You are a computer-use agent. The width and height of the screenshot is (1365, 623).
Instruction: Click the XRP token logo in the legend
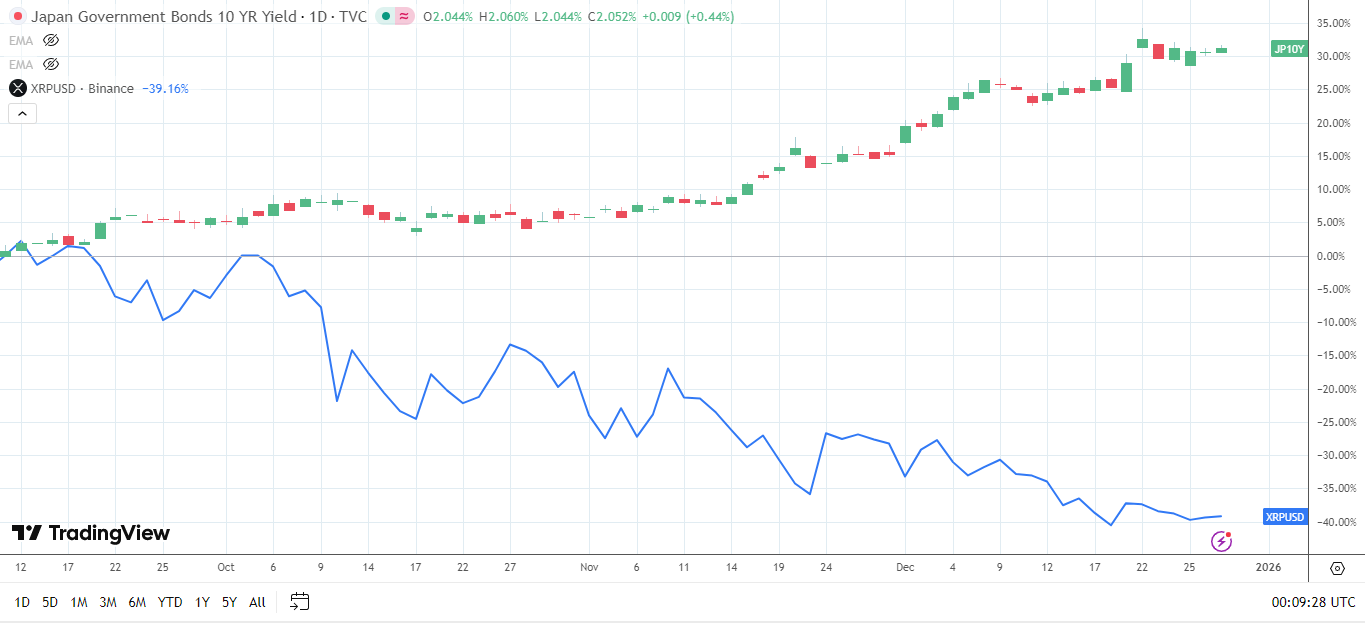(16, 88)
